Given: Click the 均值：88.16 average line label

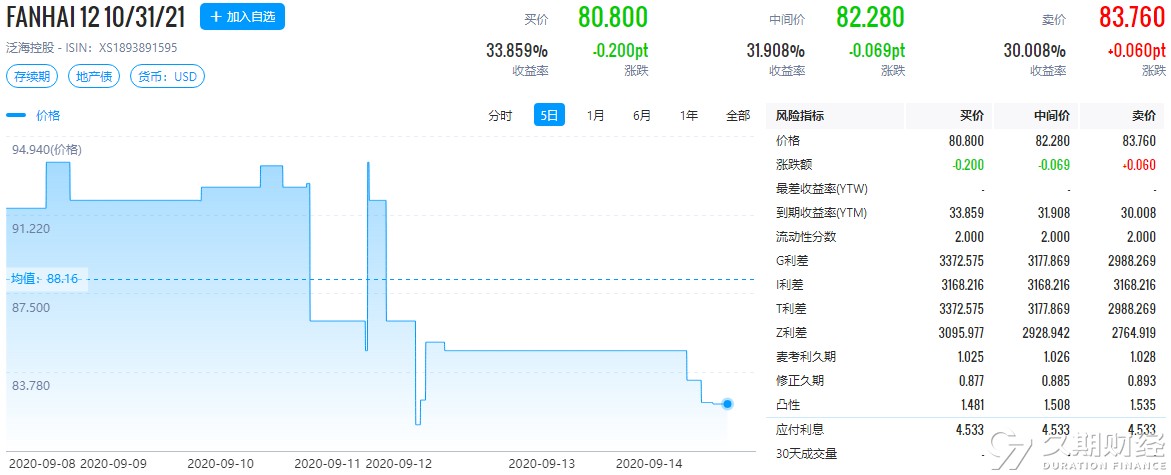Looking at the screenshot, I should pos(46,279).
